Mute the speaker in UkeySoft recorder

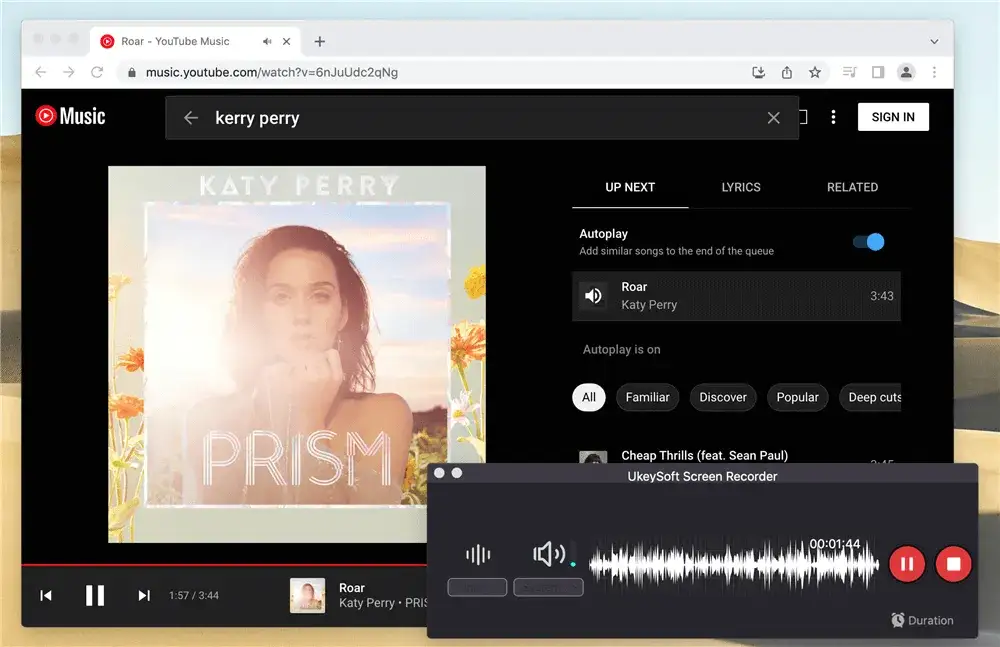click(548, 553)
